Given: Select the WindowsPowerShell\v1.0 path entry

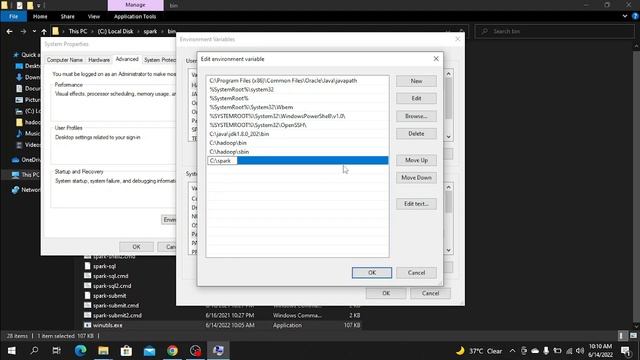Looking at the screenshot, I should point(298,116).
